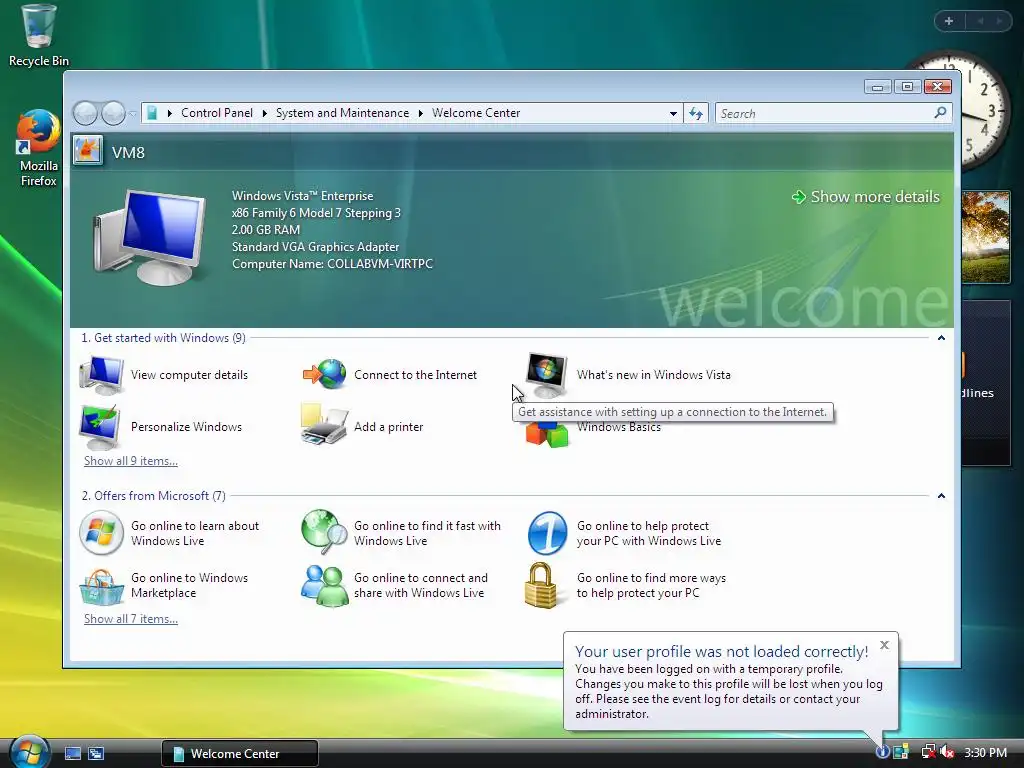Open recent pages dropdown next to Forward
This screenshot has height=768, width=1024.
point(133,114)
